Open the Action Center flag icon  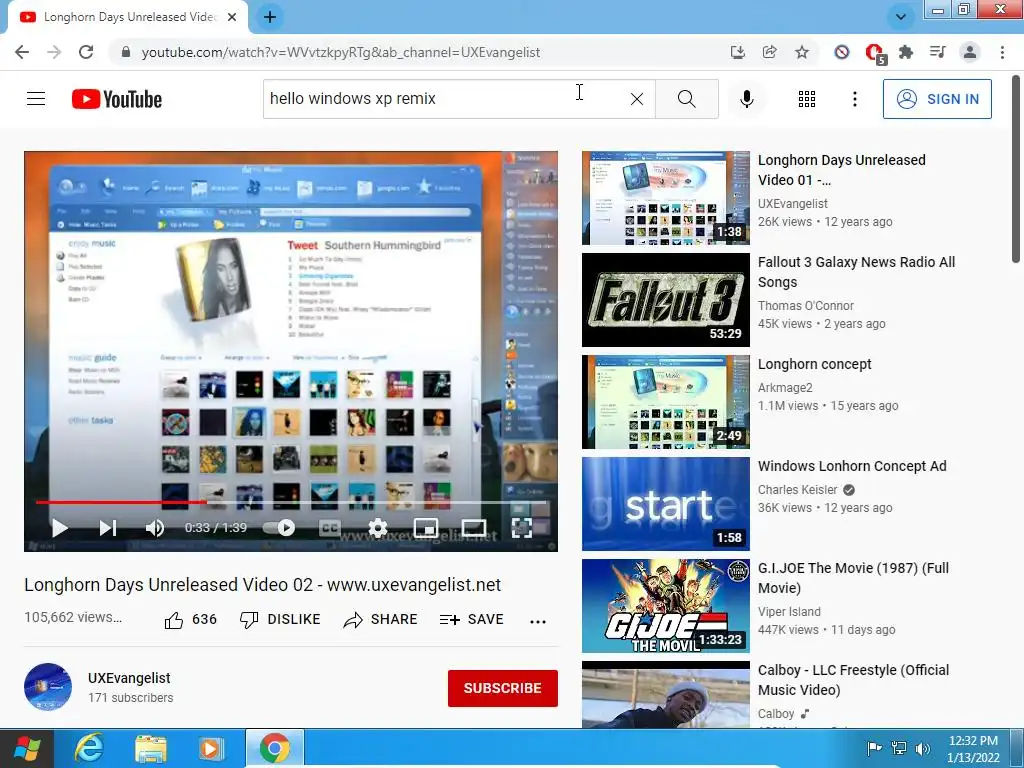[x=874, y=748]
